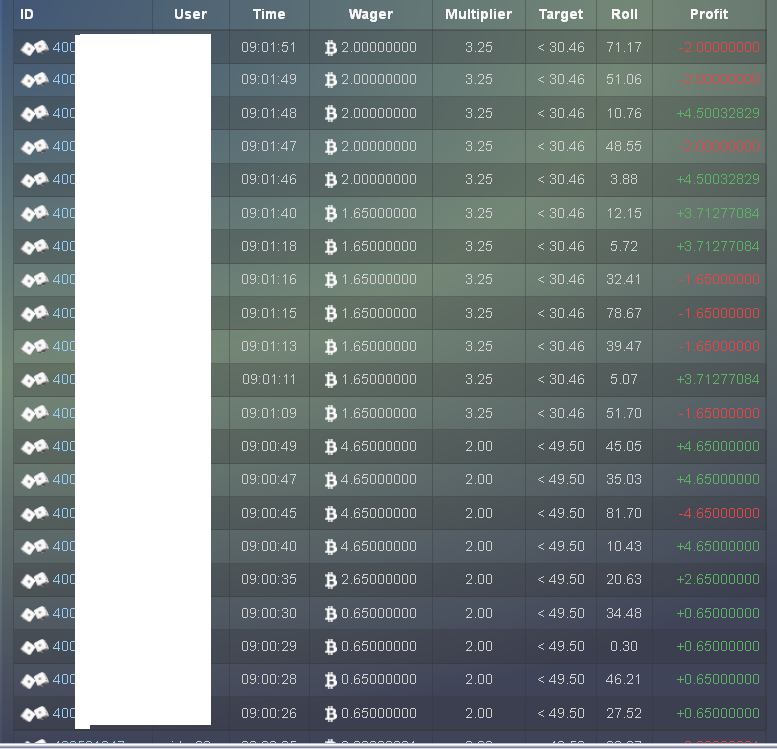The height and width of the screenshot is (749, 777).
Task: Click the roll value 32.41
Action: [624, 280]
